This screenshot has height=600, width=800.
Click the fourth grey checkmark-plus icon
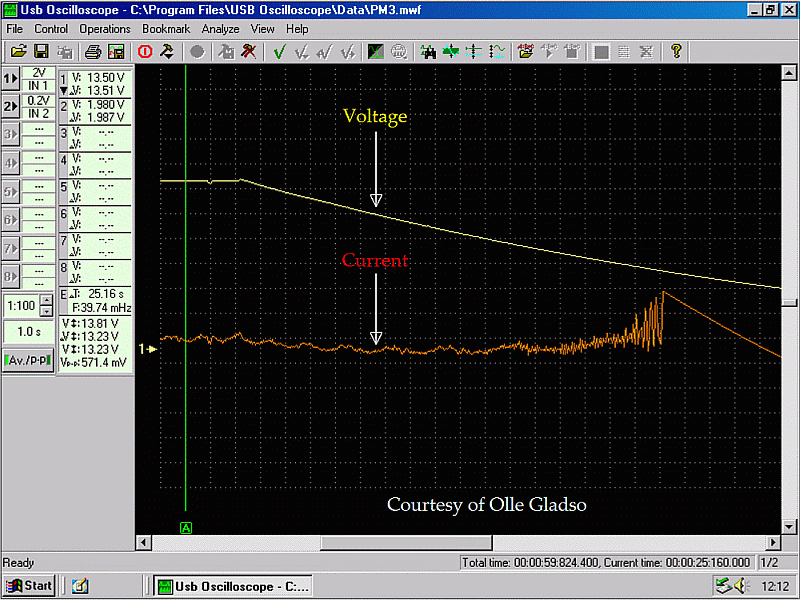pos(348,52)
